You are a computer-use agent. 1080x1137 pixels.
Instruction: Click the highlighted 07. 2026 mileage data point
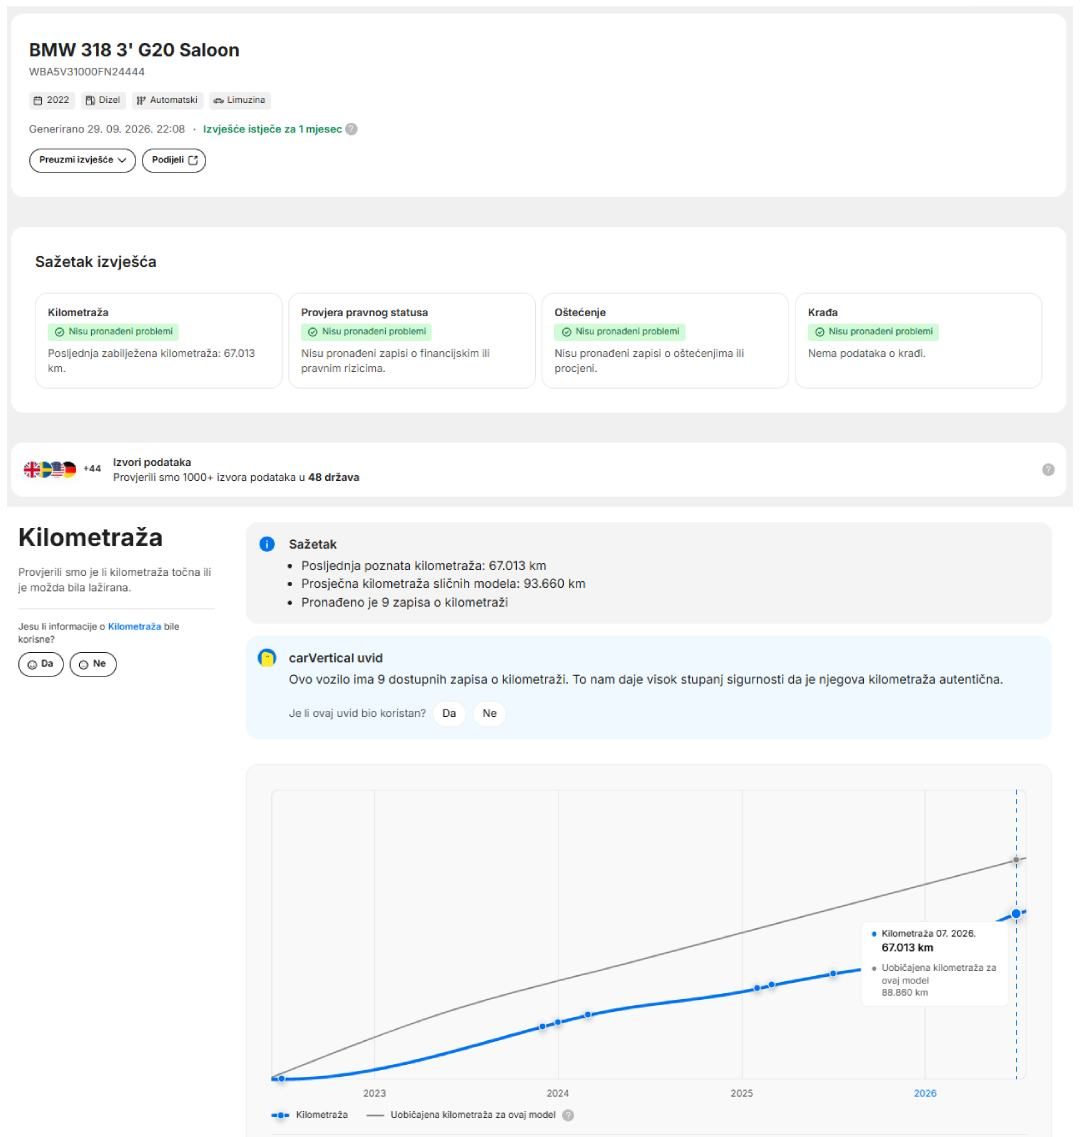click(x=1016, y=914)
